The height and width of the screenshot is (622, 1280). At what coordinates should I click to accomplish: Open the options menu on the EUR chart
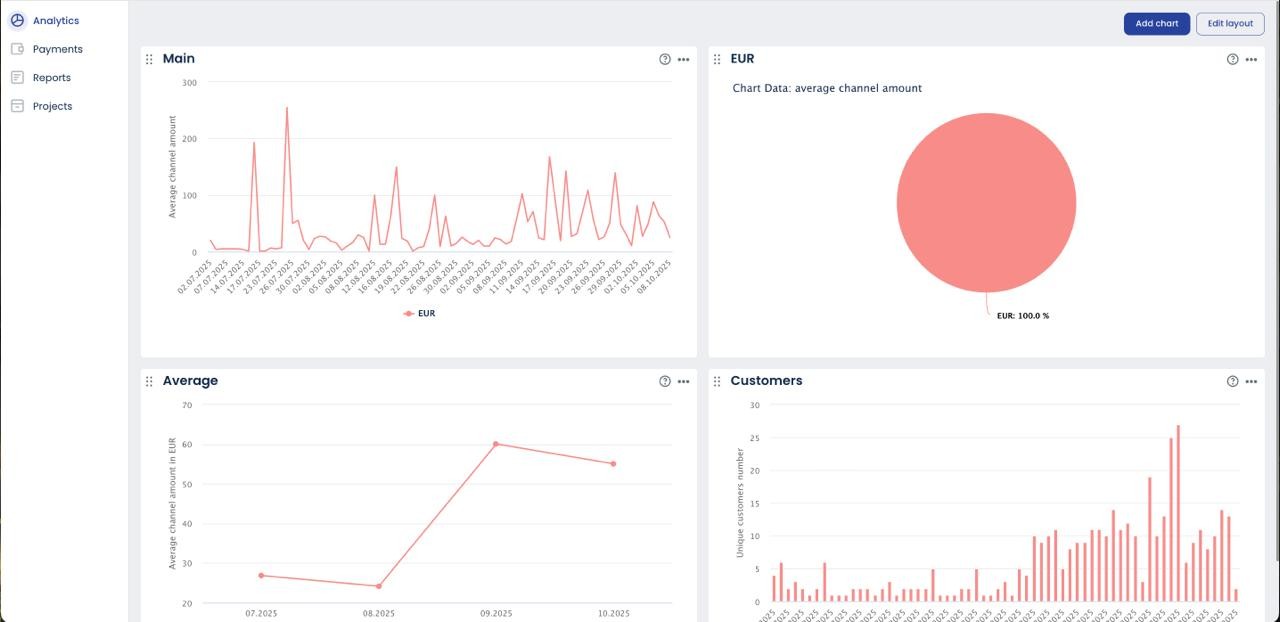1251,59
